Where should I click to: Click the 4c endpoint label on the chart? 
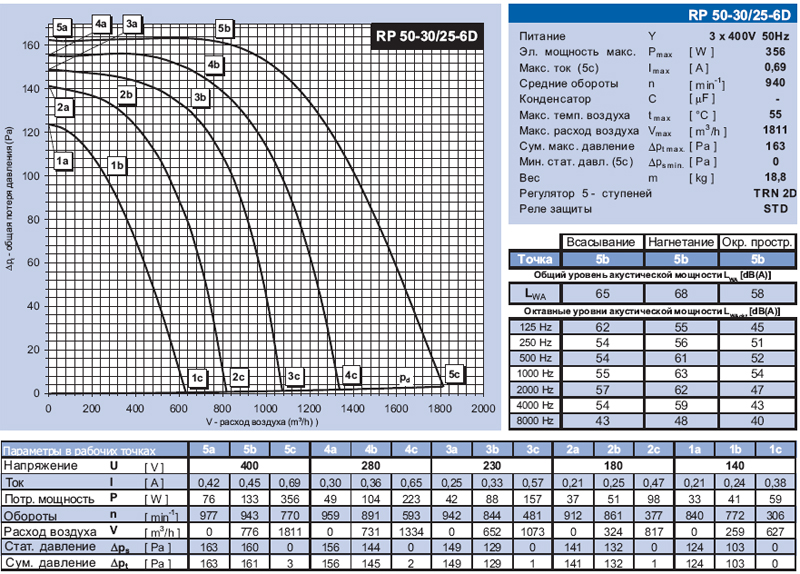tap(351, 375)
